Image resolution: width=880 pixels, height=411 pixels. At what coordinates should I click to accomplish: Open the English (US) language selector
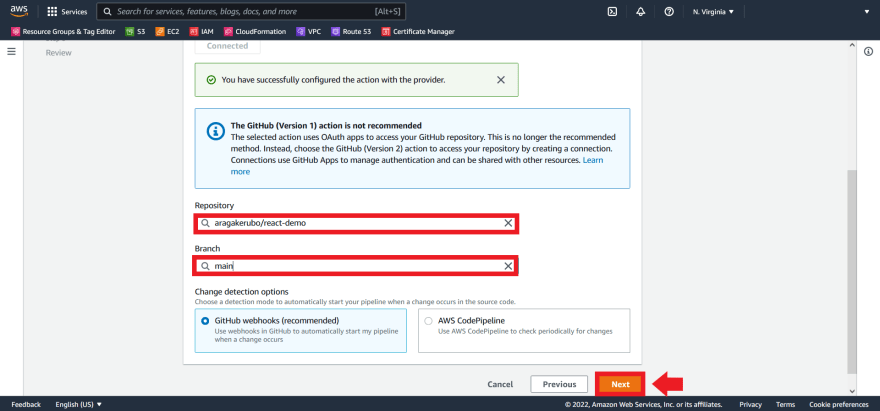79,404
